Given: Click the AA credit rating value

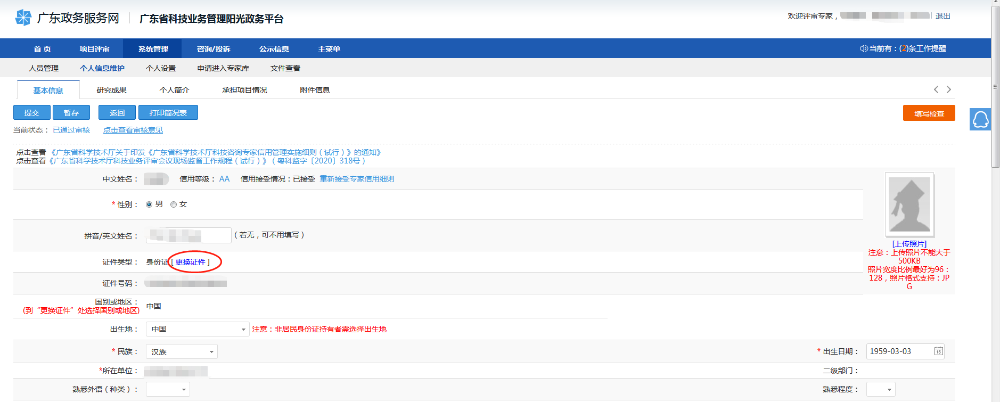Looking at the screenshot, I should point(224,179).
